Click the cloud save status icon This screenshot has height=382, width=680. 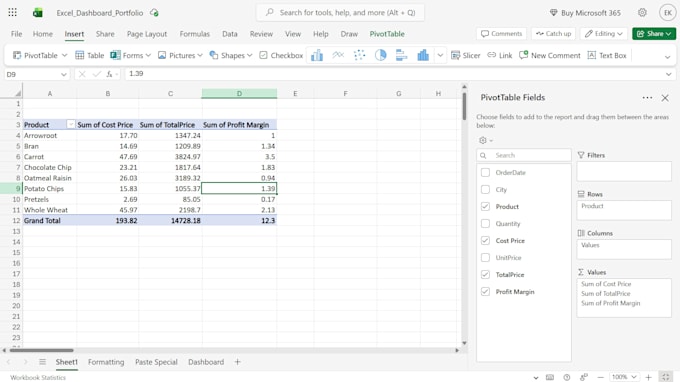pos(154,13)
